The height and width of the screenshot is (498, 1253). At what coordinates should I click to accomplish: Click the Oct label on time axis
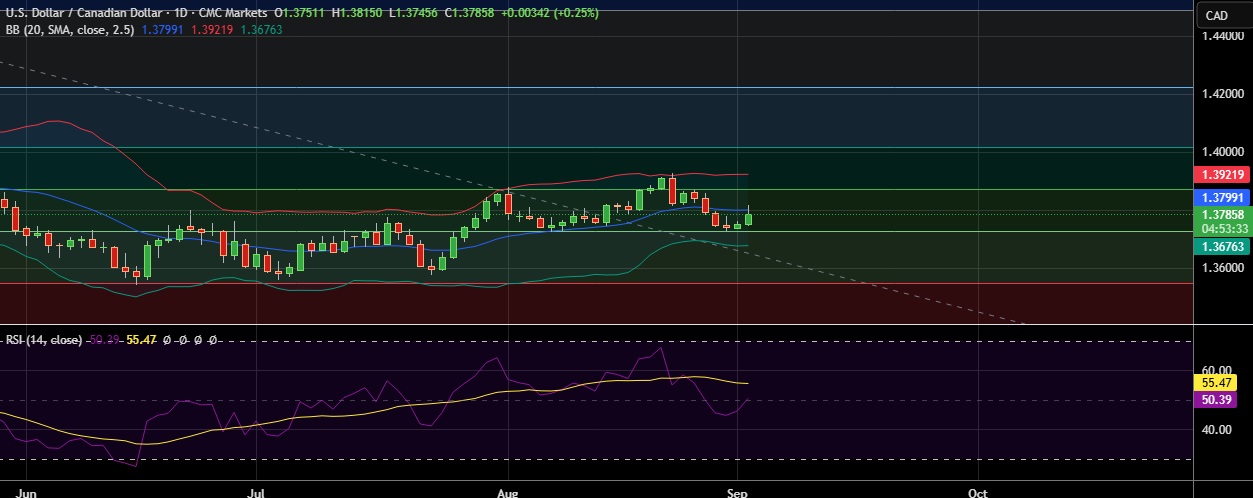(978, 492)
